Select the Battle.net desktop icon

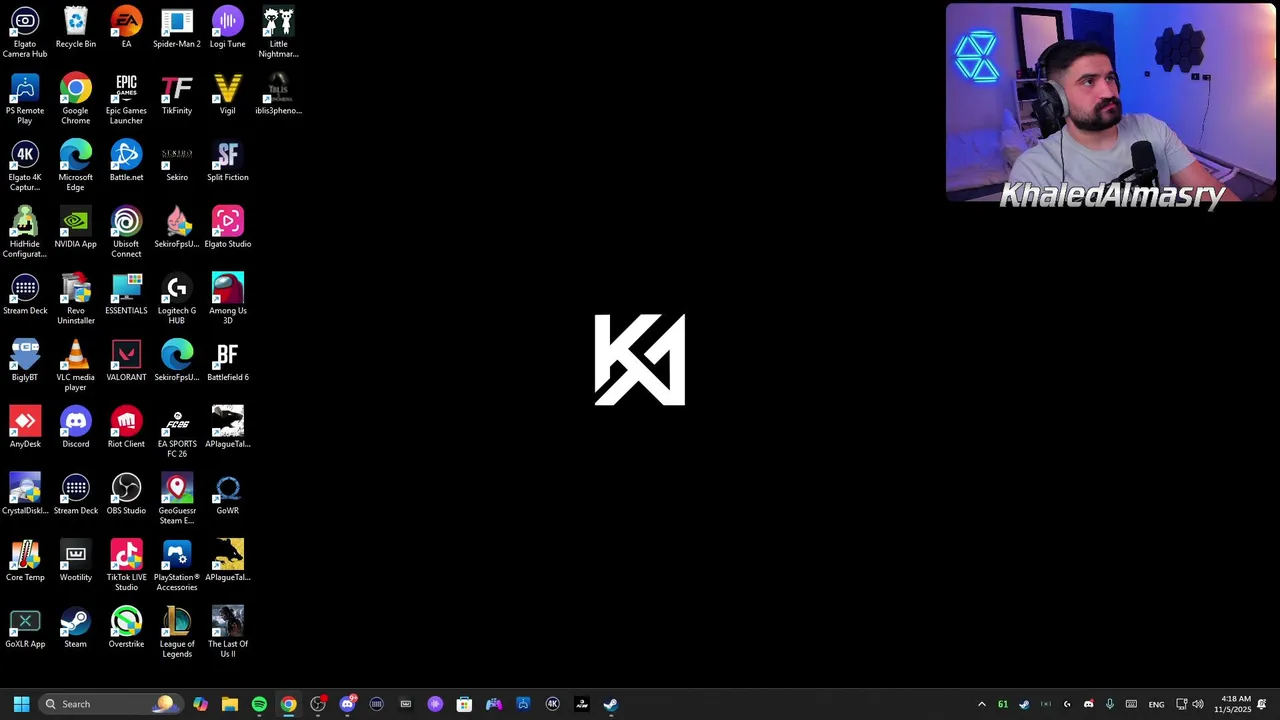pyautogui.click(x=126, y=161)
